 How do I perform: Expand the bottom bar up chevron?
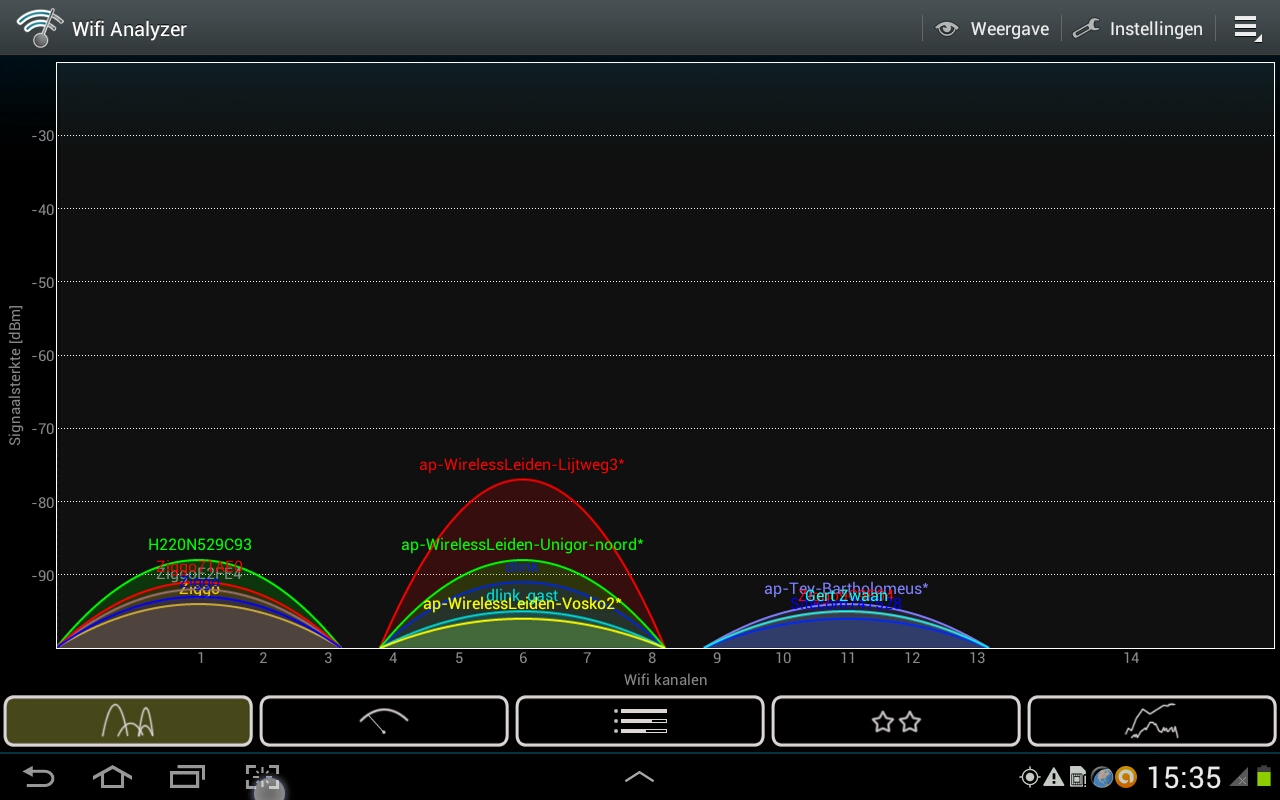click(x=640, y=777)
